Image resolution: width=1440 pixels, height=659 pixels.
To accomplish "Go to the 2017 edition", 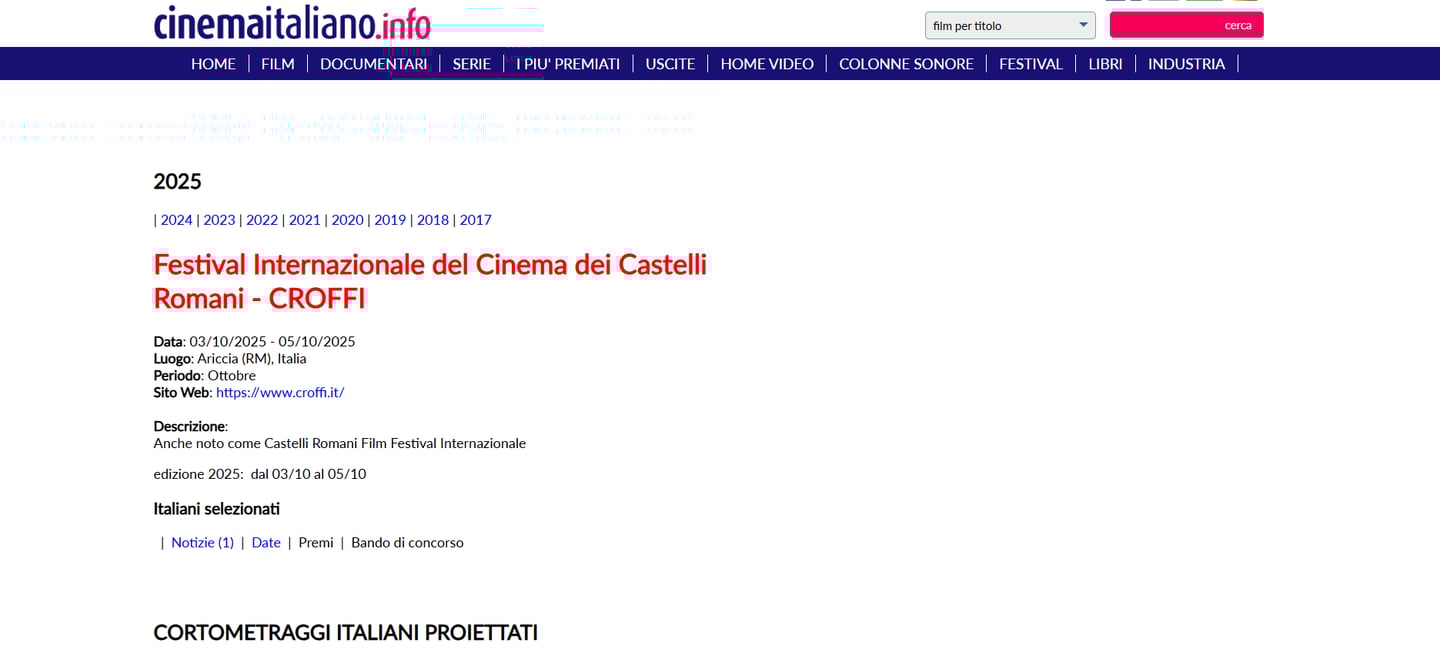I will pyautogui.click(x=476, y=220).
